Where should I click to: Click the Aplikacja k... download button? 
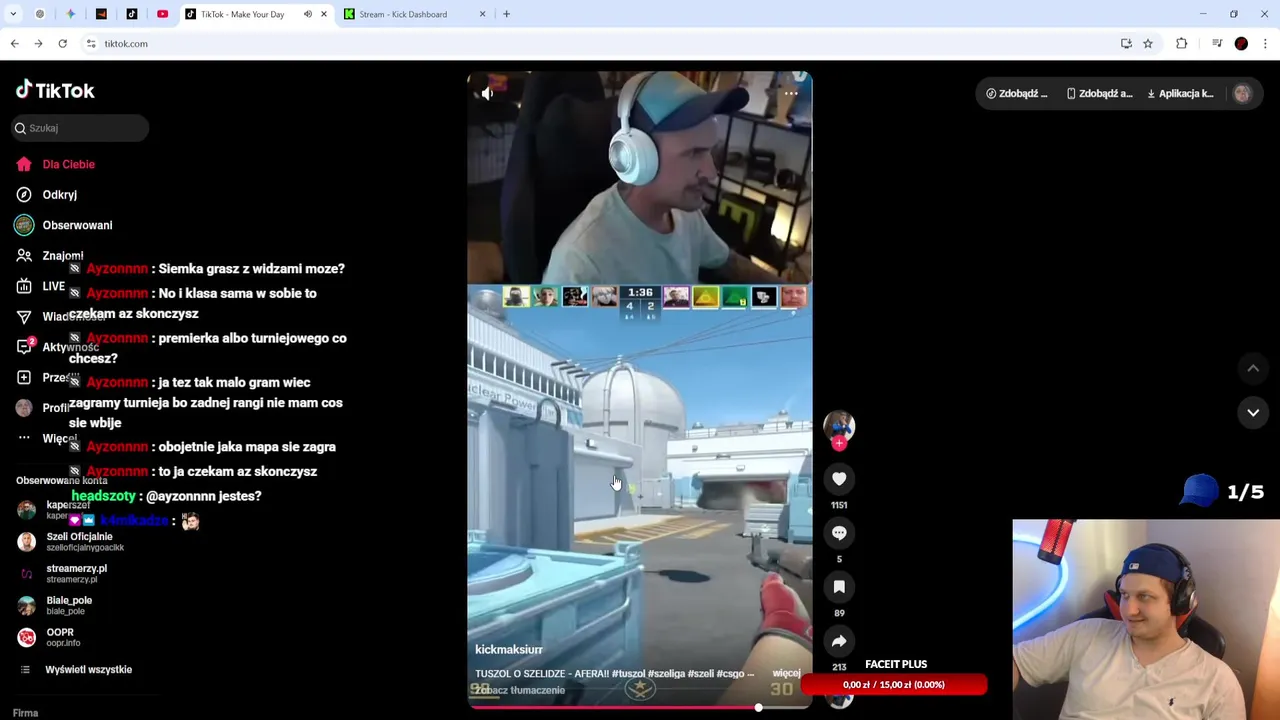(1180, 93)
